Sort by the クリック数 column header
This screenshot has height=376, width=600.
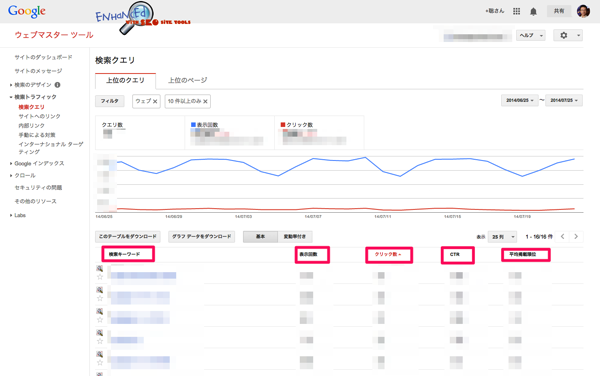coord(388,254)
